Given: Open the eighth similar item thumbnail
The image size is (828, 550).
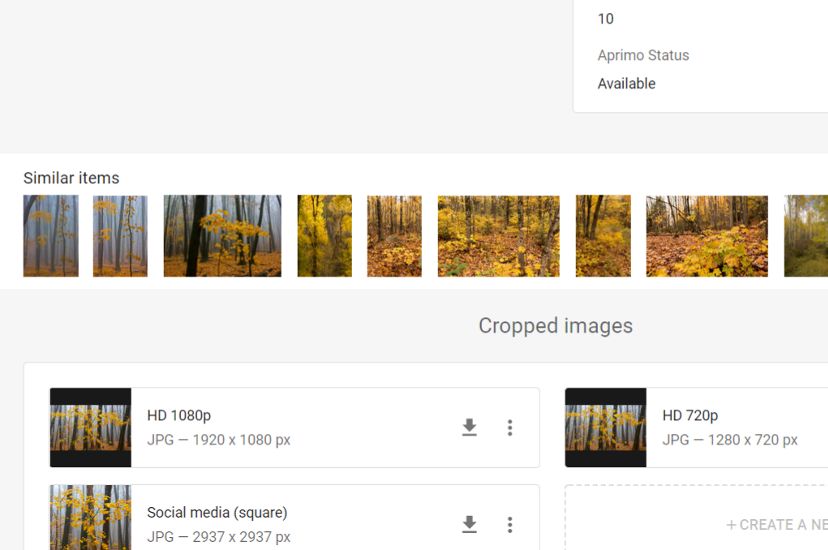Looking at the screenshot, I should pyautogui.click(x=707, y=236).
